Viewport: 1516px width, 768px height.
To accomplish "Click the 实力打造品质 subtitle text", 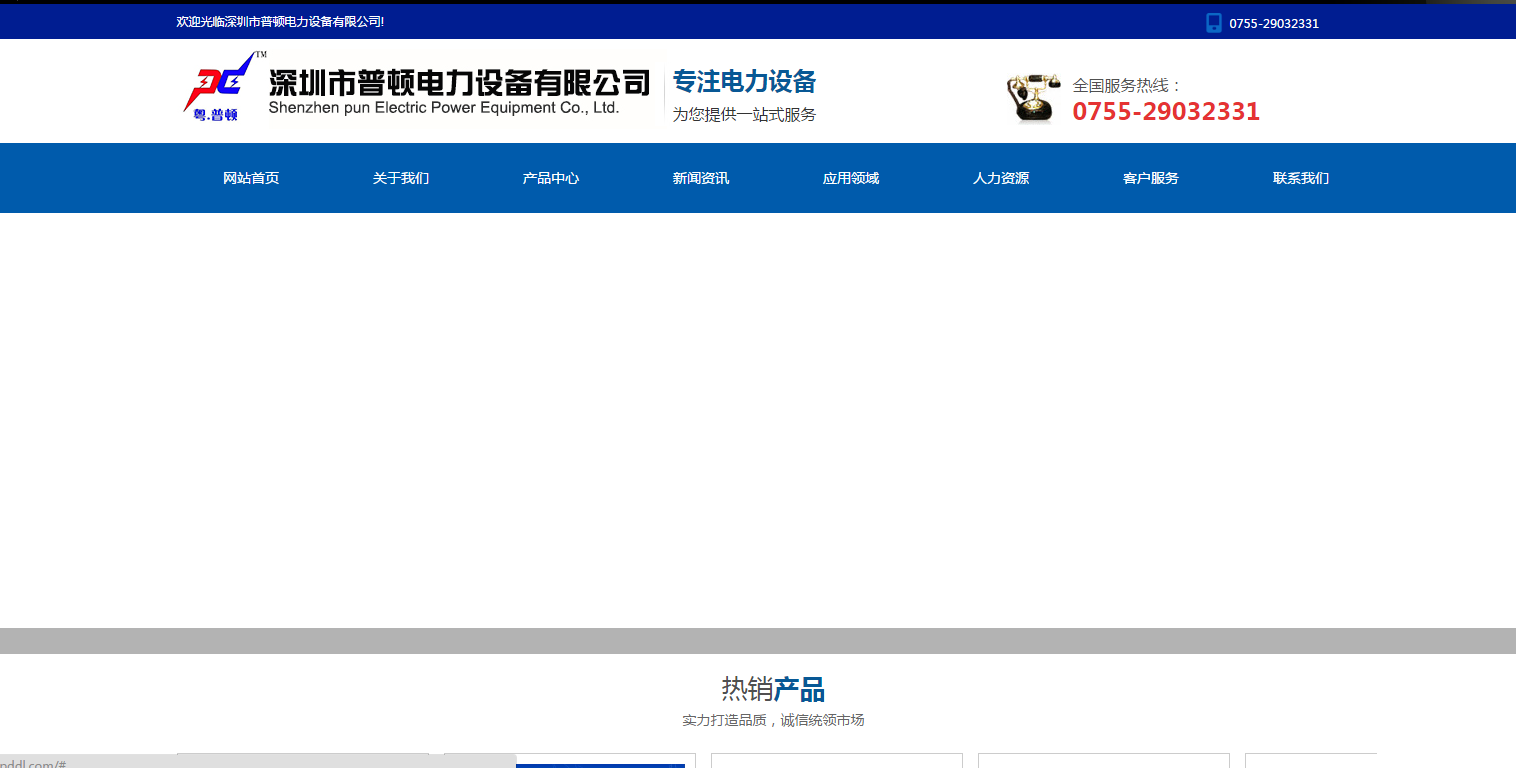I will coord(772,720).
